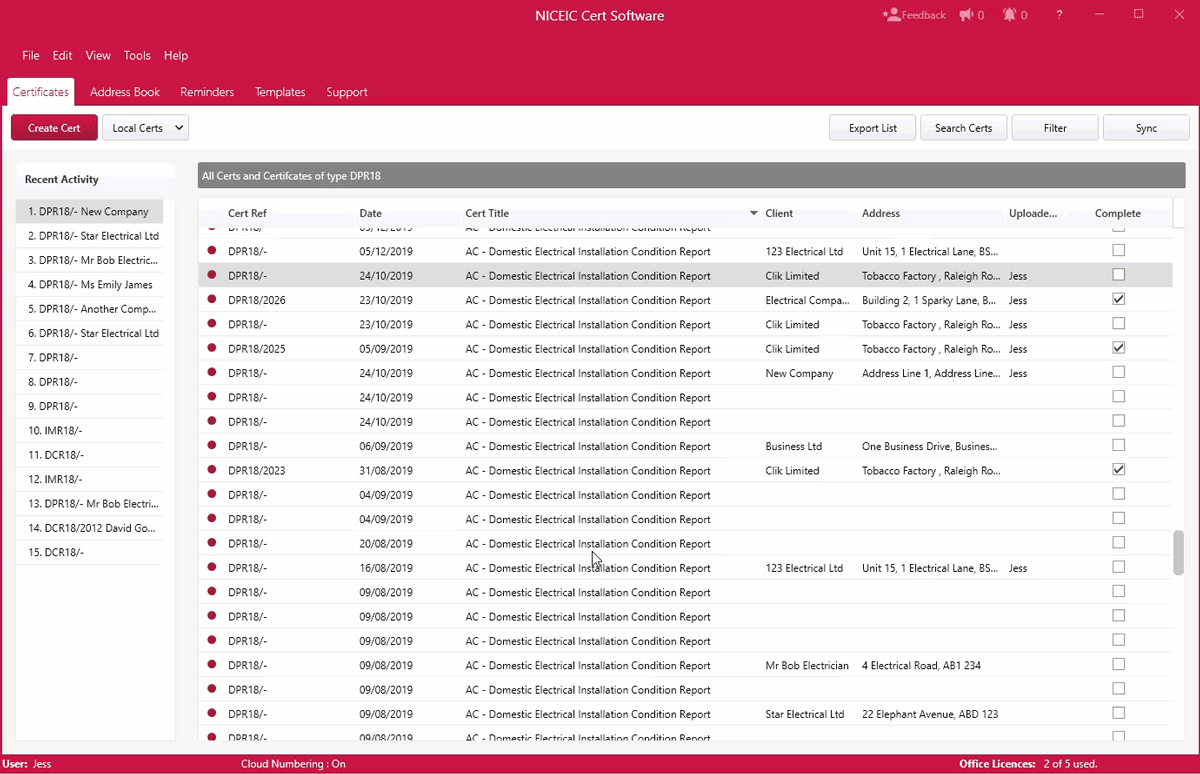Click the red status dot on DPR18/2026 row
Image resolution: width=1200 pixels, height=774 pixels.
(211, 299)
